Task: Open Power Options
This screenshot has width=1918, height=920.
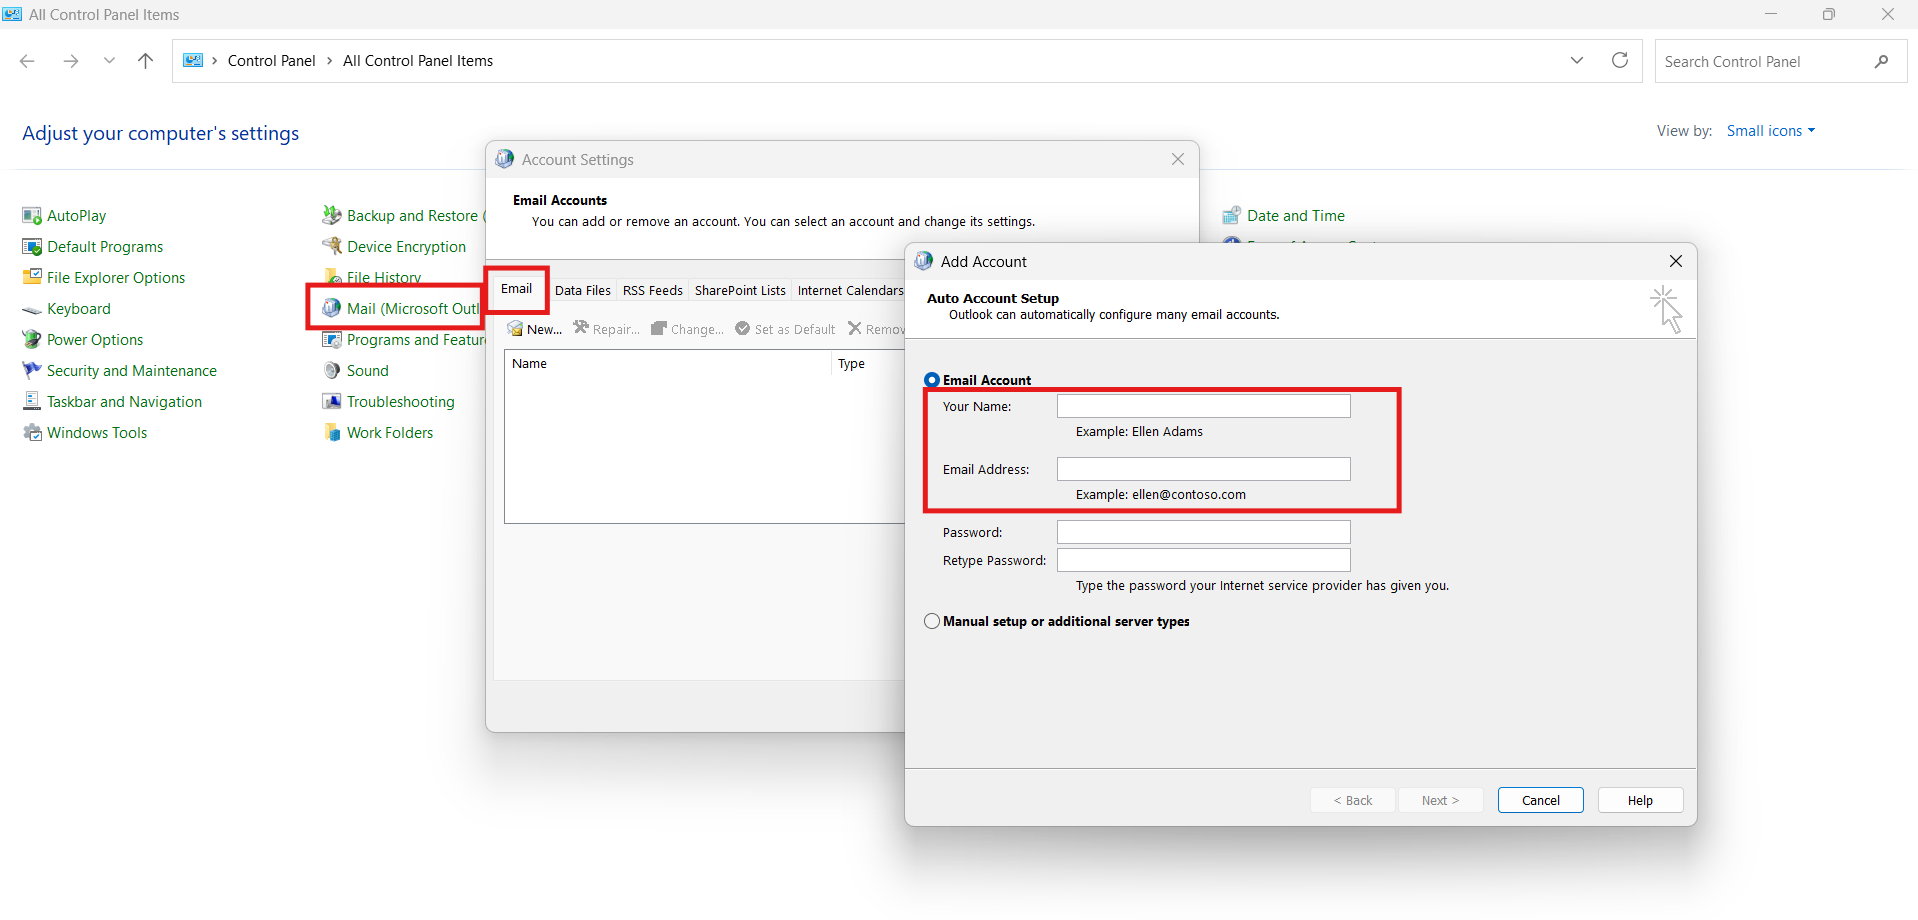Action: (93, 339)
